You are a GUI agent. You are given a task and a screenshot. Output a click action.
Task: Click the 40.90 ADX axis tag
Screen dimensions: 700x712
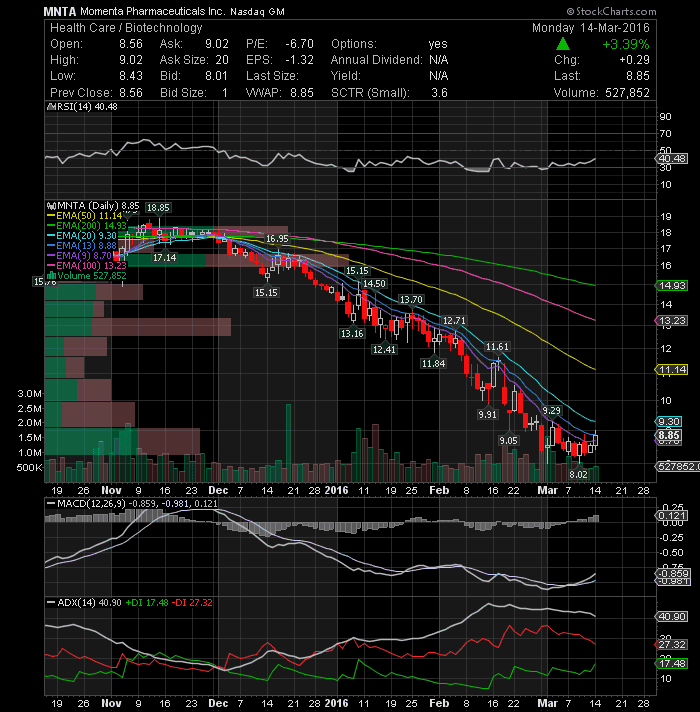(671, 617)
